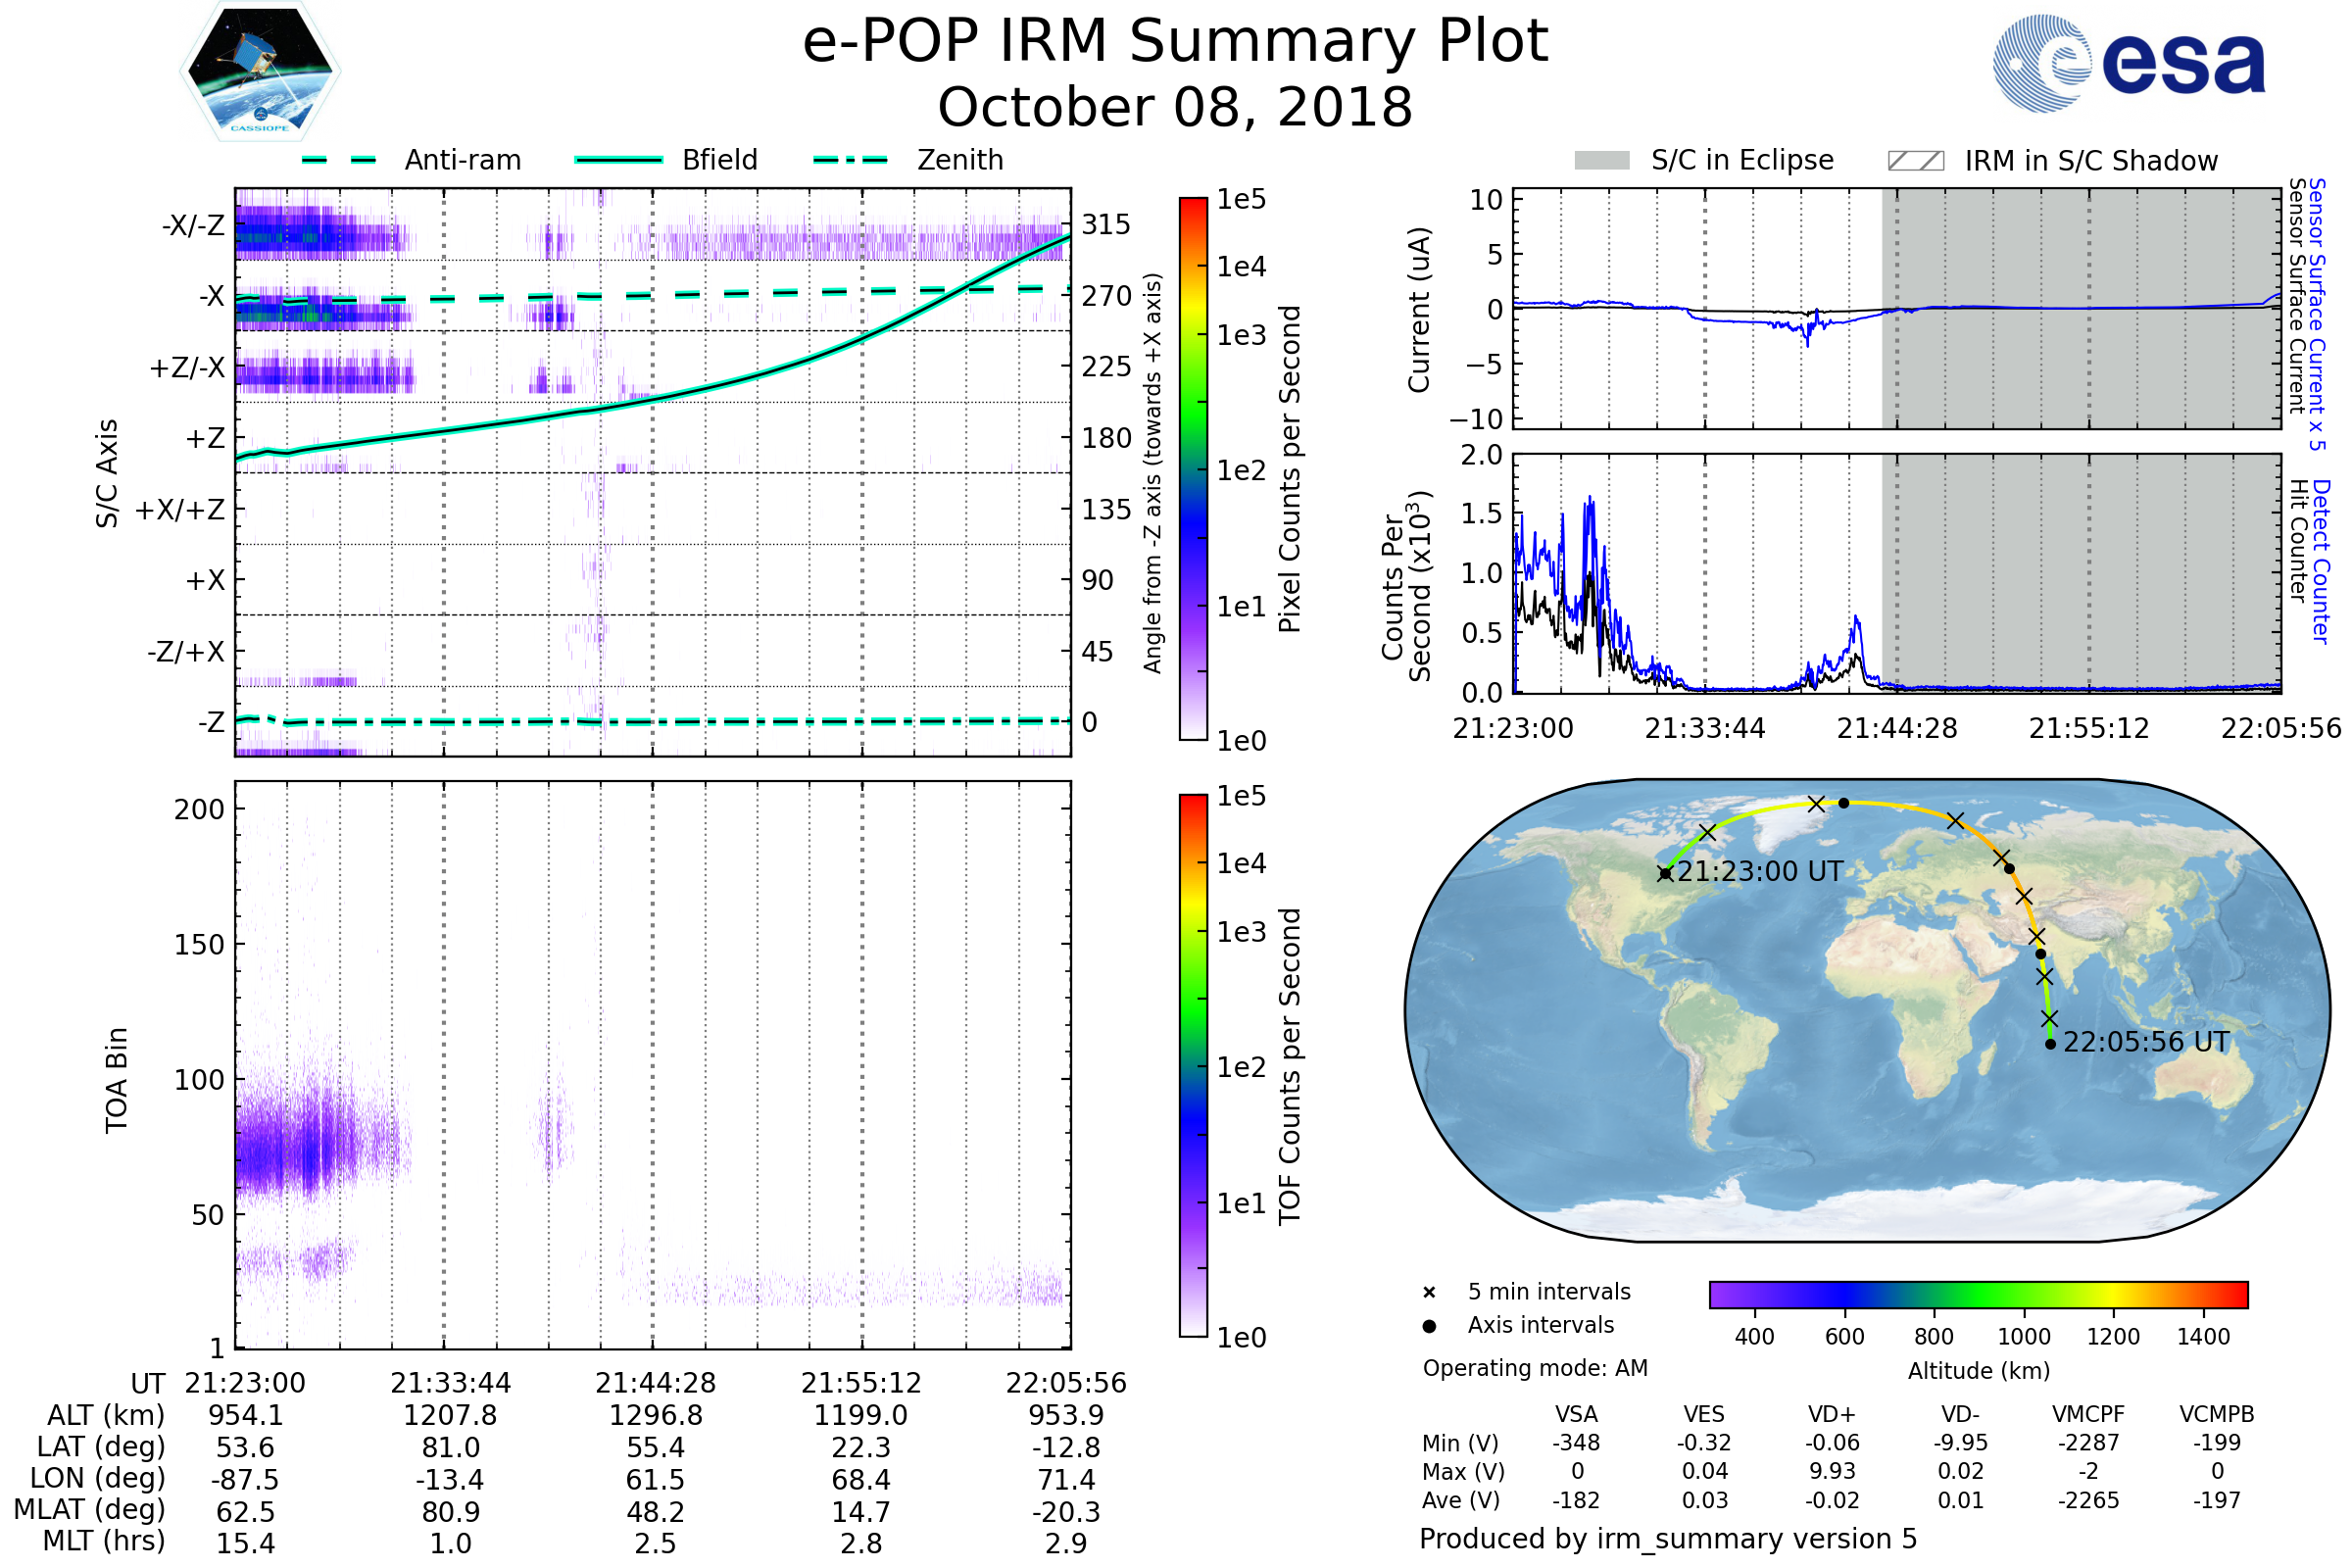
Task: Click the Bfield solid line legend marker
Action: [618, 160]
